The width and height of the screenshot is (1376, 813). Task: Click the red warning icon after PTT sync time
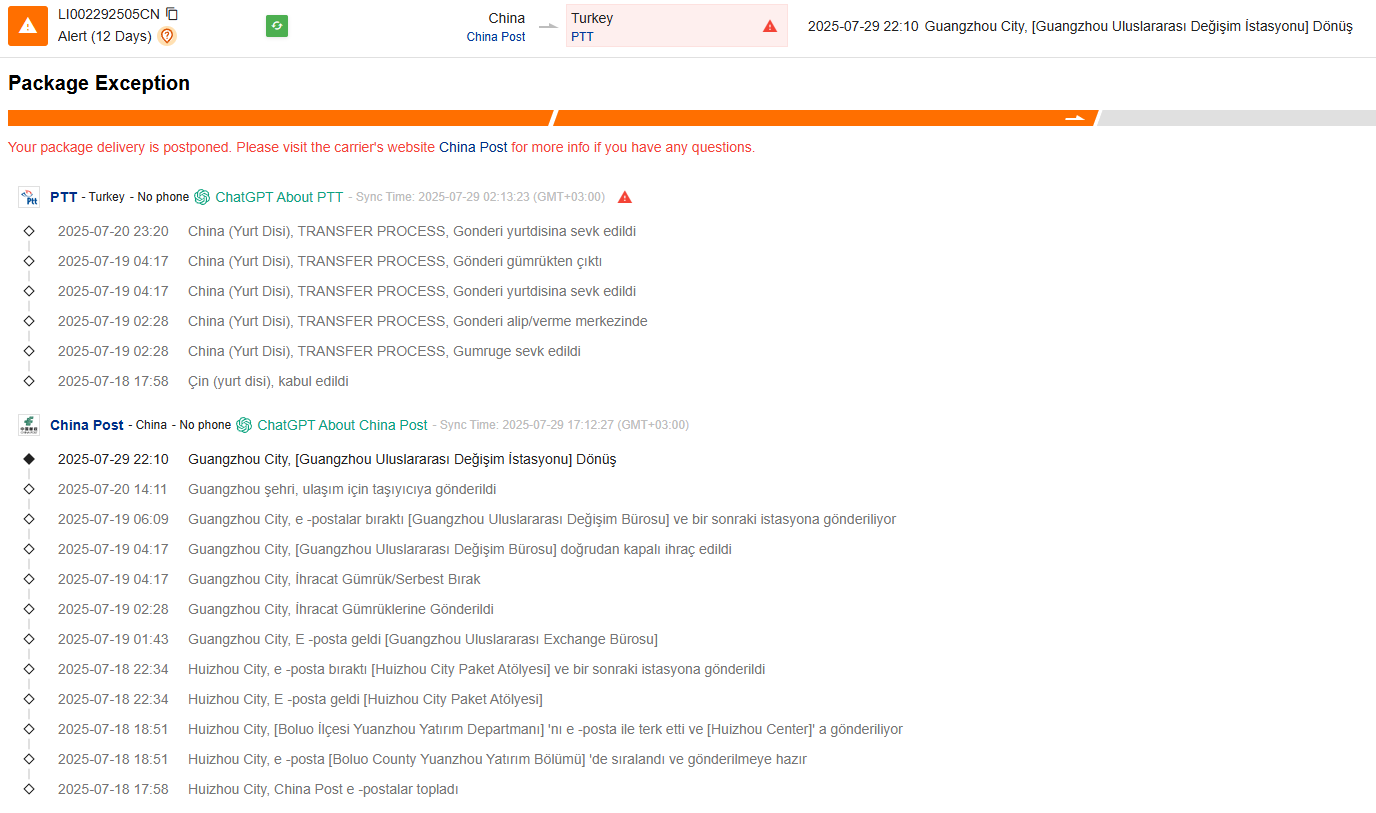tap(625, 197)
